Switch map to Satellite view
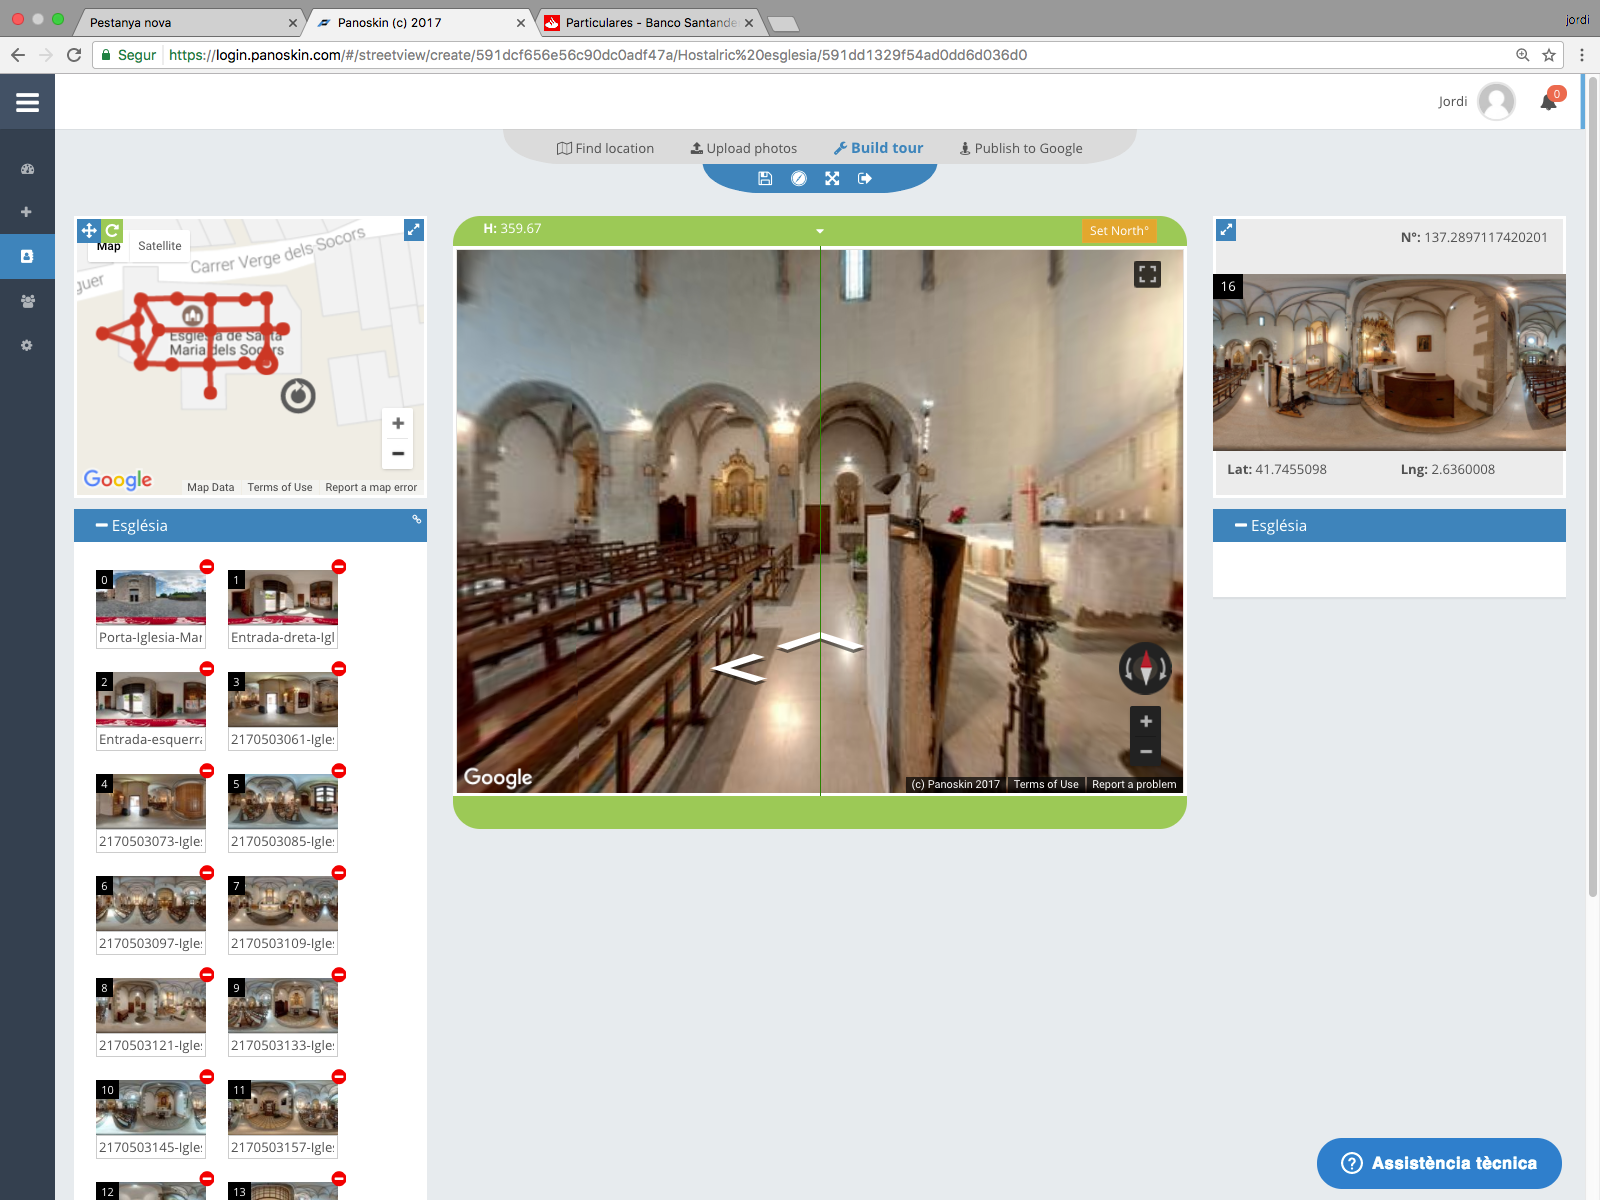The height and width of the screenshot is (1200, 1600). pos(160,246)
